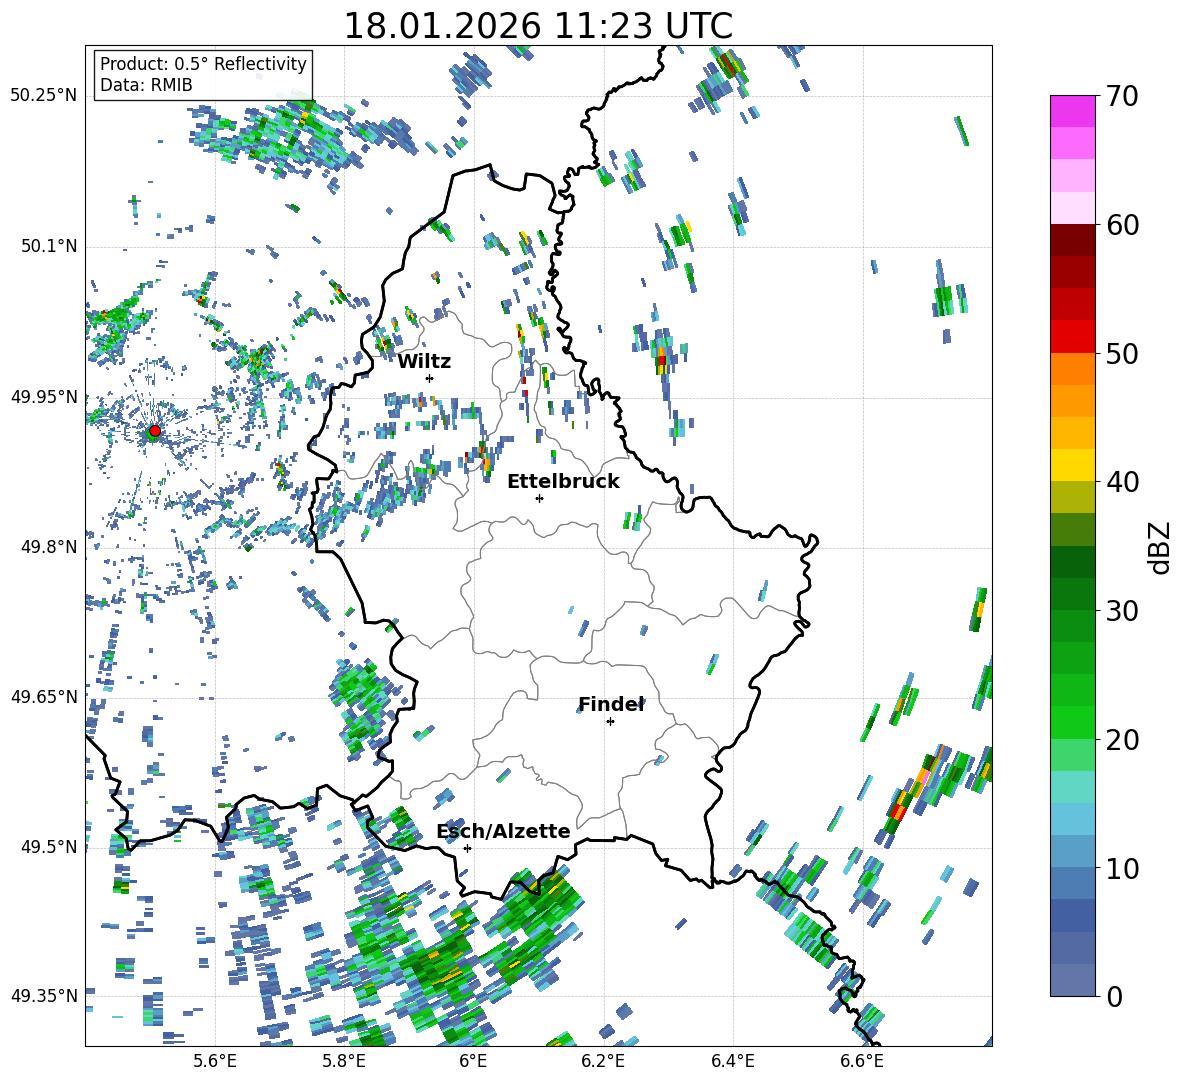Click the 60 colorbar tick label
The height and width of the screenshot is (1081, 1184).
(1122, 225)
